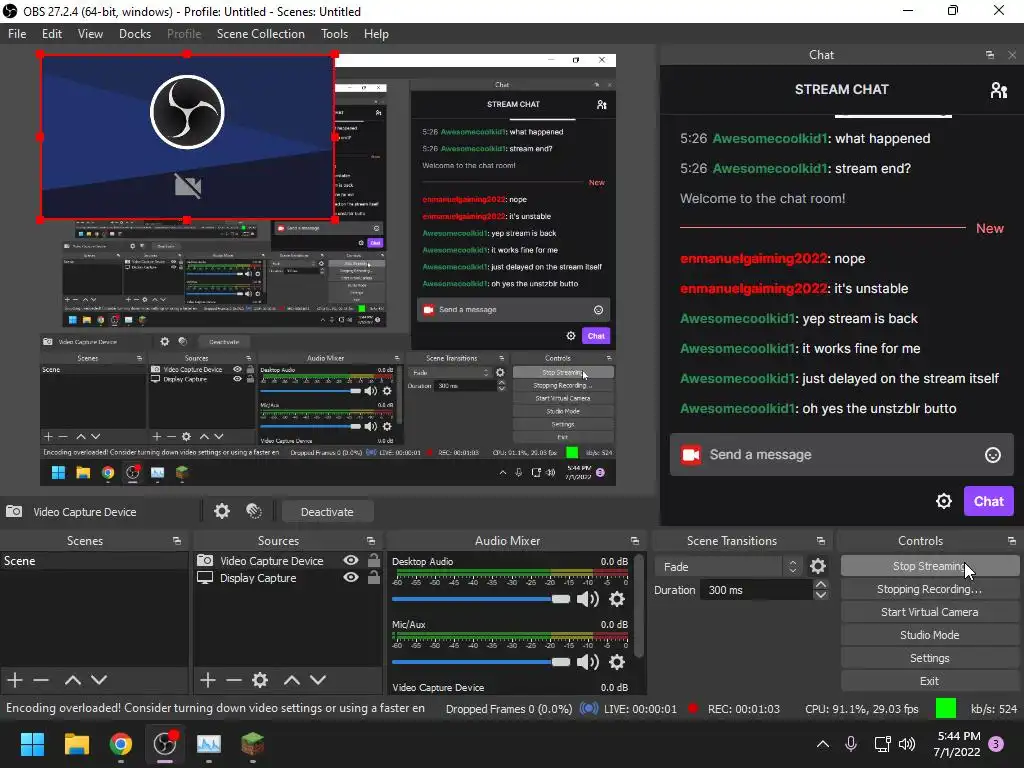Viewport: 1024px width, 768px height.
Task: Open the Edit menu
Action: pos(52,34)
